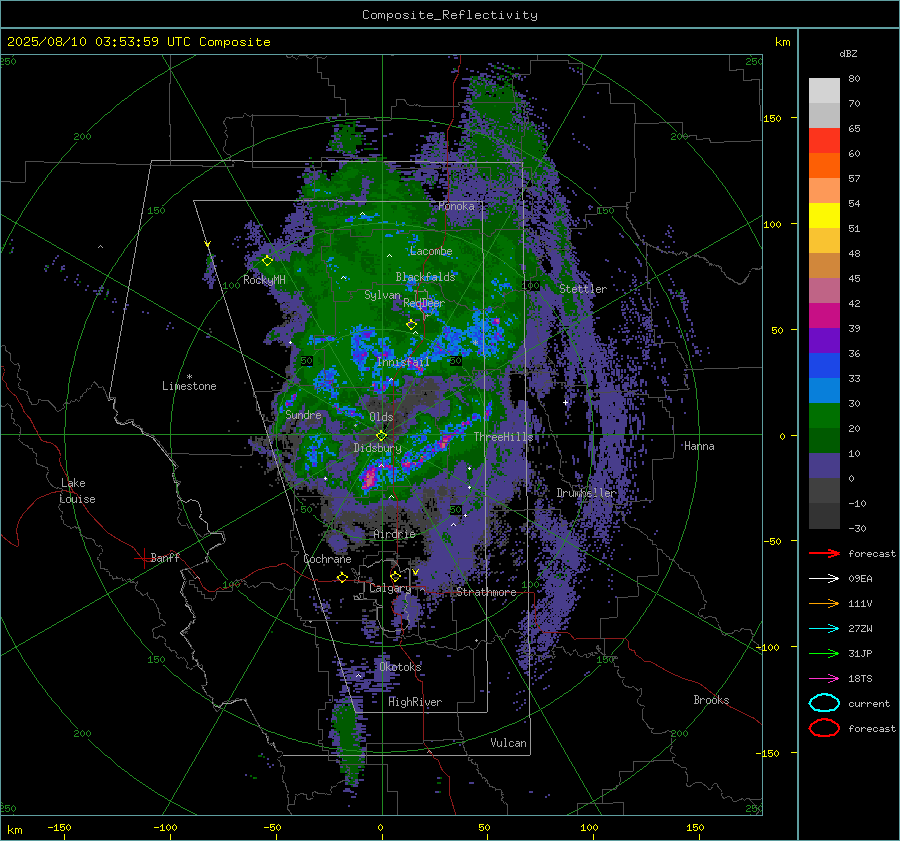900x841 pixels.
Task: Click the Olds city label
Action: 381,417
